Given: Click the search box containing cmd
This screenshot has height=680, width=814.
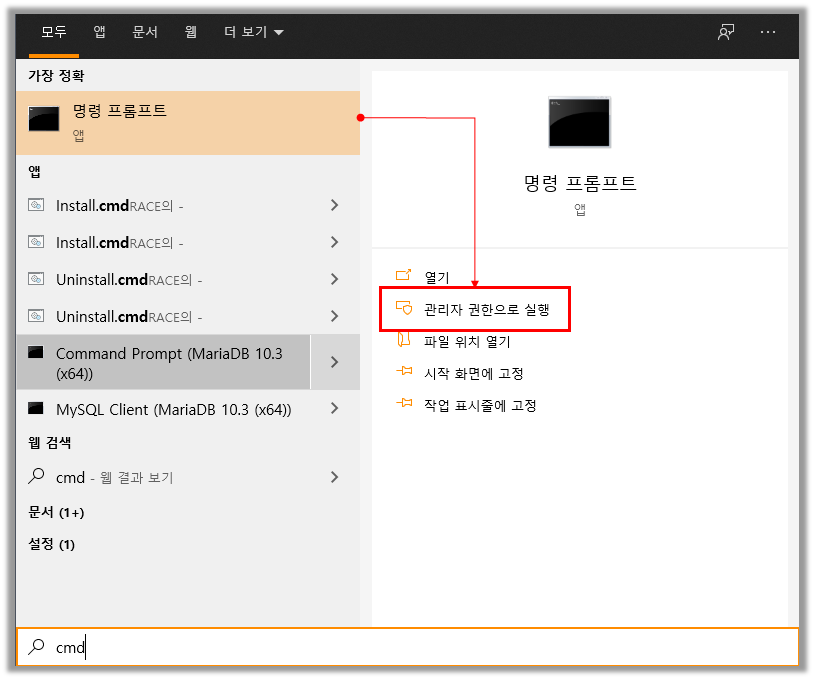Looking at the screenshot, I should coord(408,647).
